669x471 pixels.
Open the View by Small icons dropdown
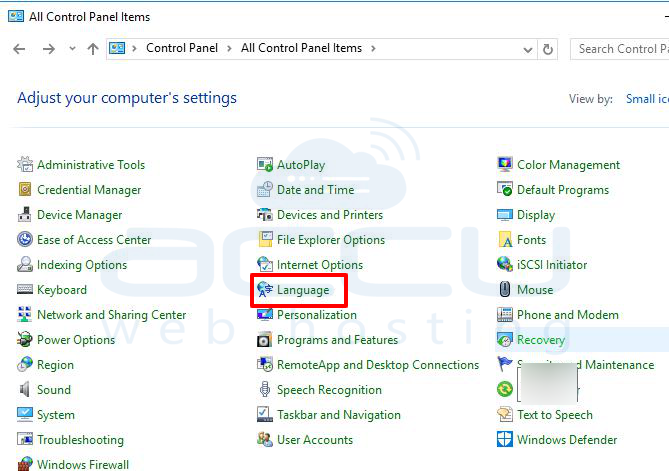[647, 99]
